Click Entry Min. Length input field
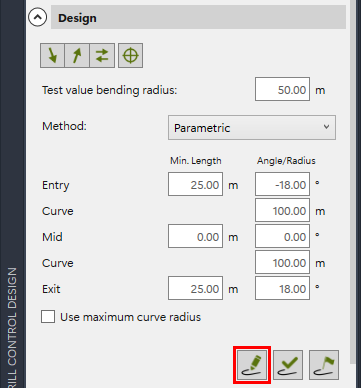Image resolution: width=362 pixels, height=388 pixels. click(195, 184)
